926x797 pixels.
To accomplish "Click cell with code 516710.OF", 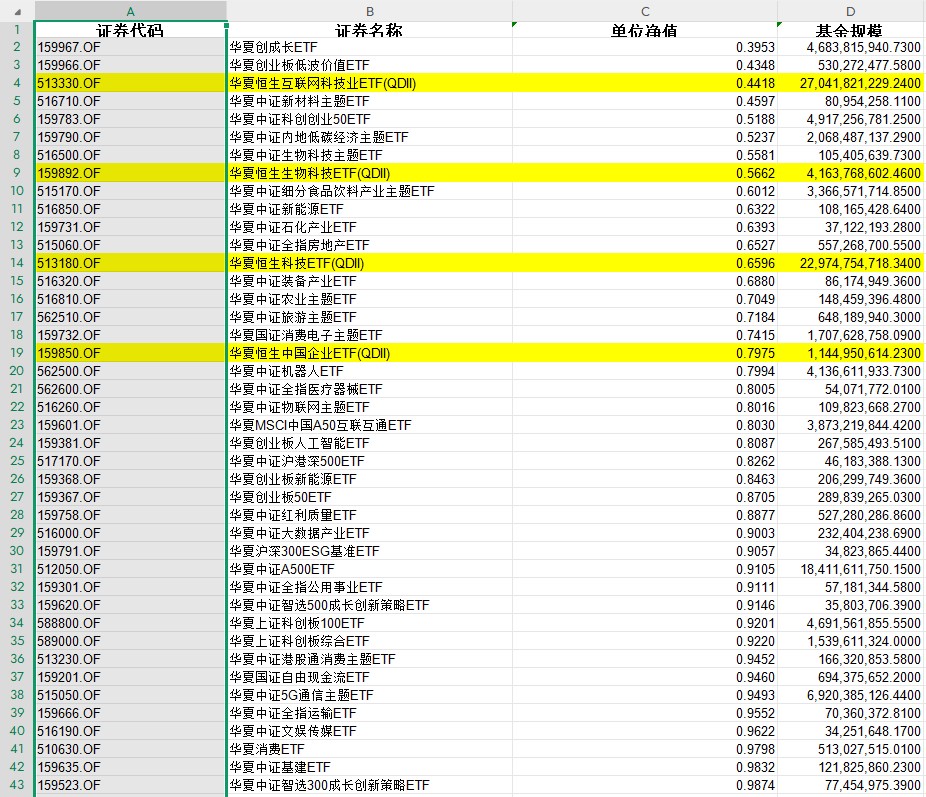I will click(x=131, y=101).
